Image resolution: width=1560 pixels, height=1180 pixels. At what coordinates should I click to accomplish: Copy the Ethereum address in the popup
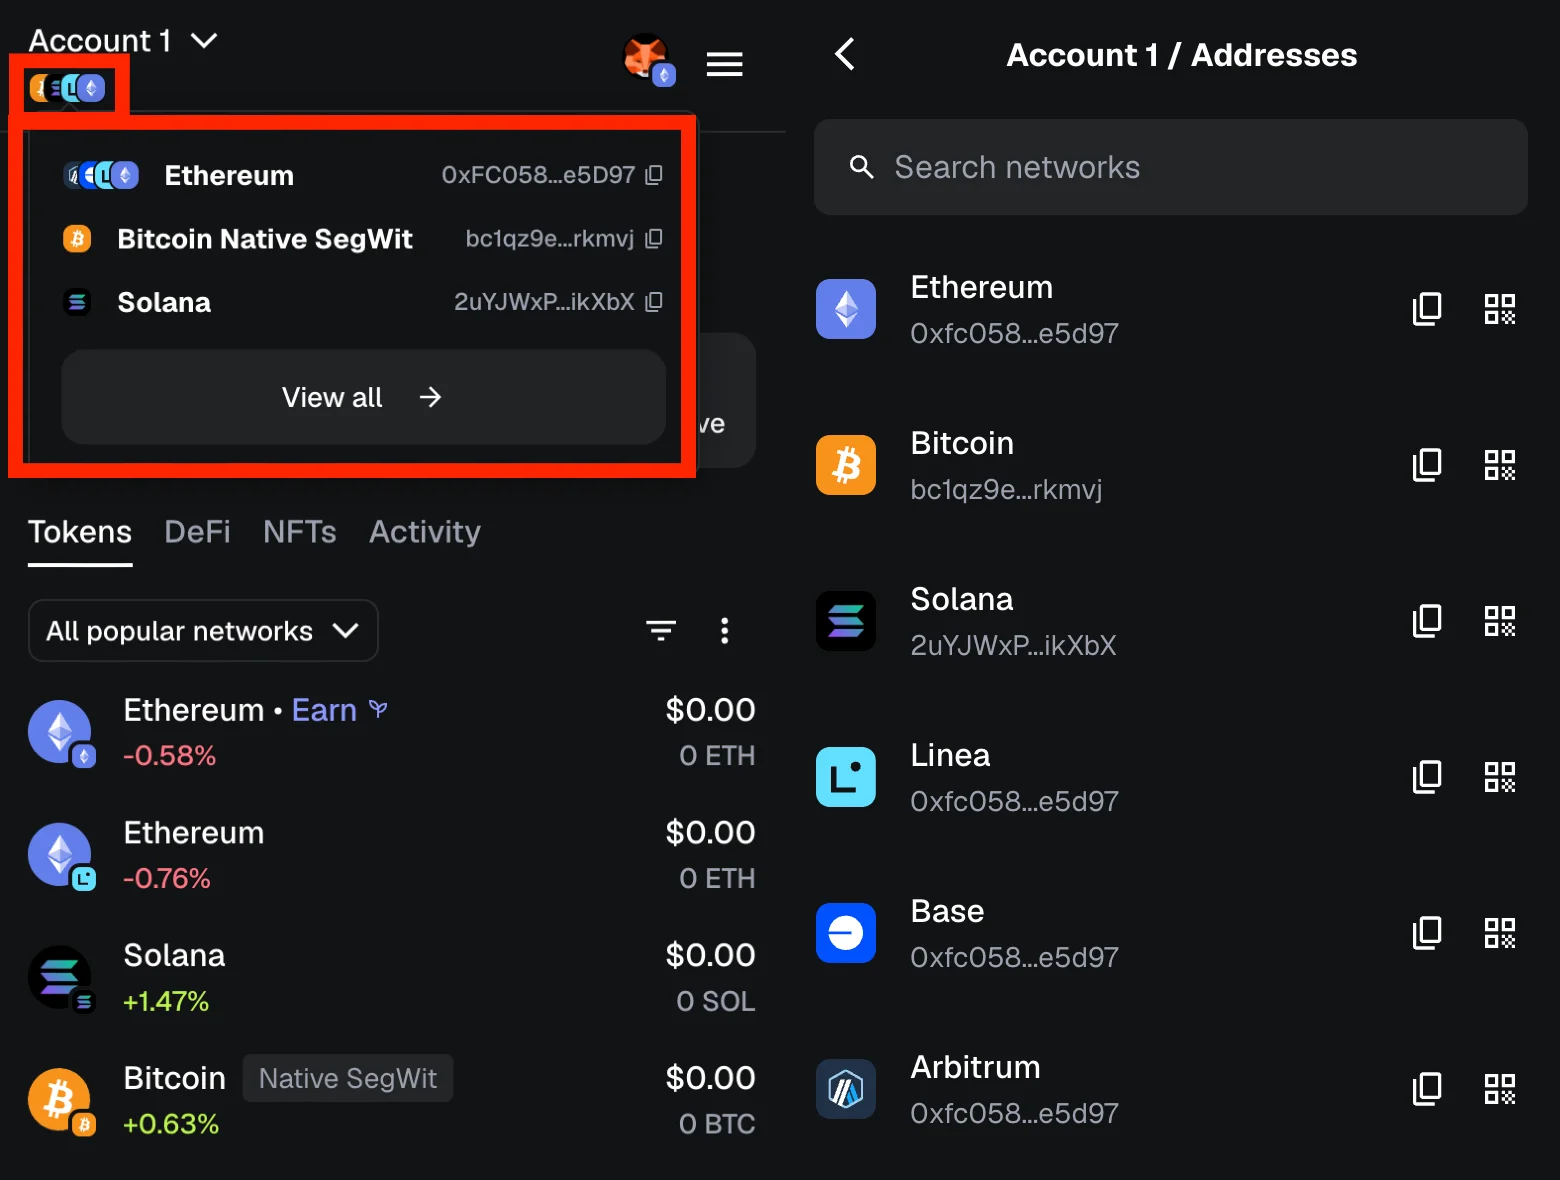click(653, 174)
